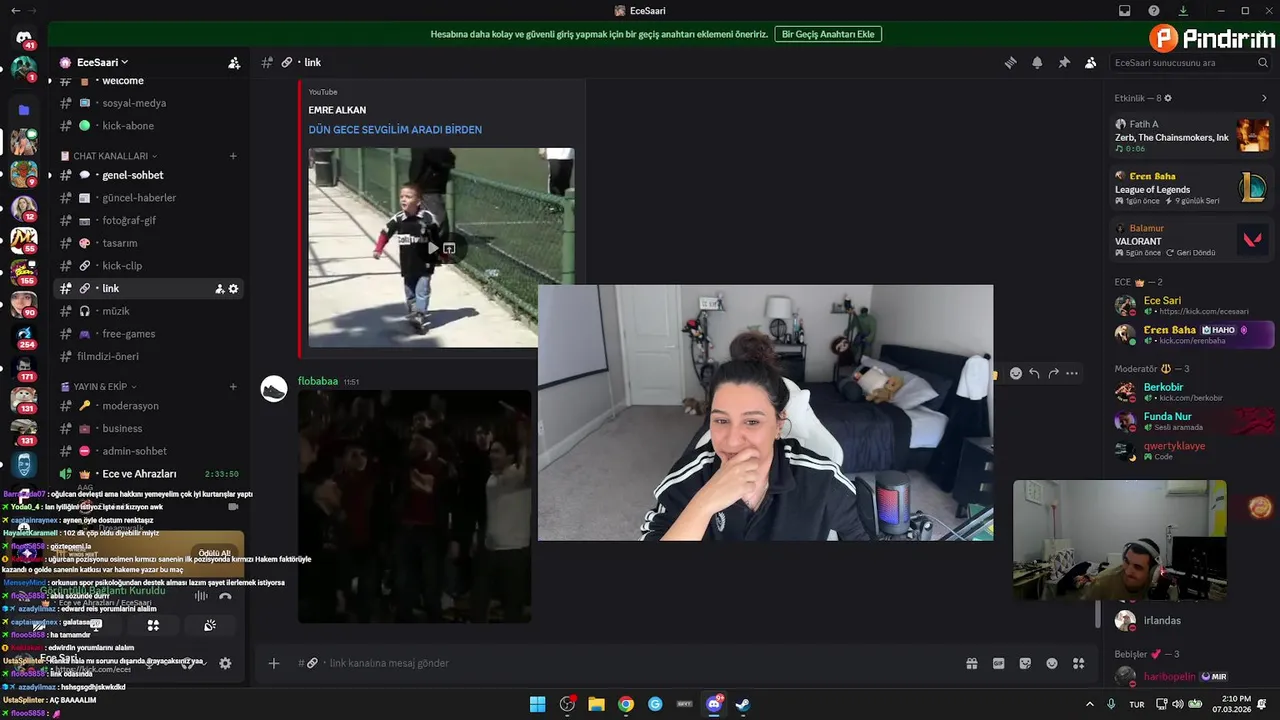The width and height of the screenshot is (1280, 720).
Task: Open the kick-clip channel
Action: click(x=149, y=266)
